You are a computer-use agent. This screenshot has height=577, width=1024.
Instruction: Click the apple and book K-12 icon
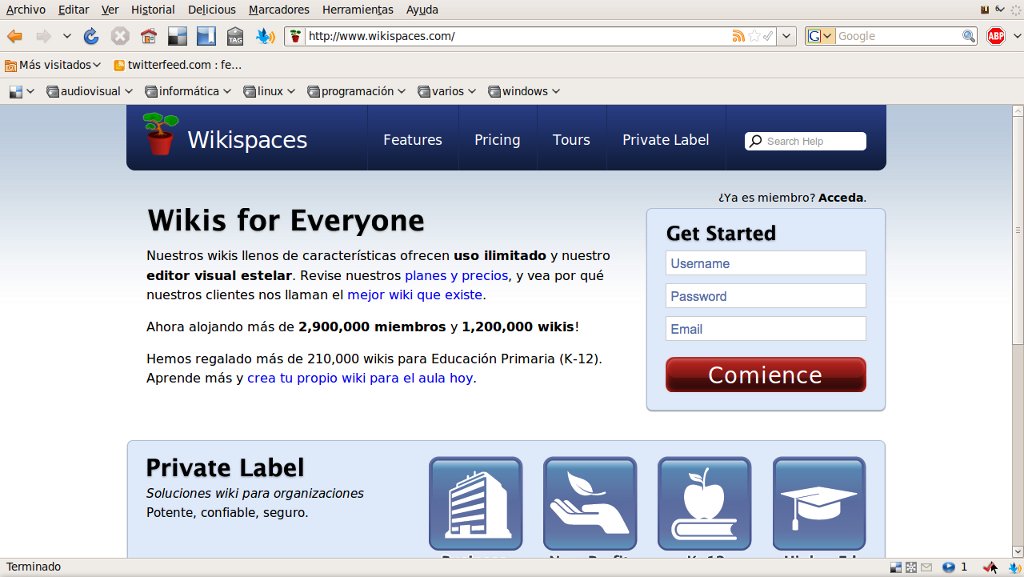pyautogui.click(x=704, y=503)
